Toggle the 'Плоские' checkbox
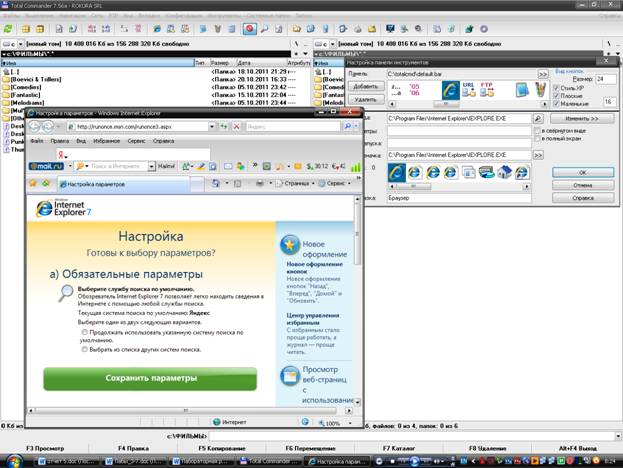The image size is (623, 468). (x=556, y=95)
